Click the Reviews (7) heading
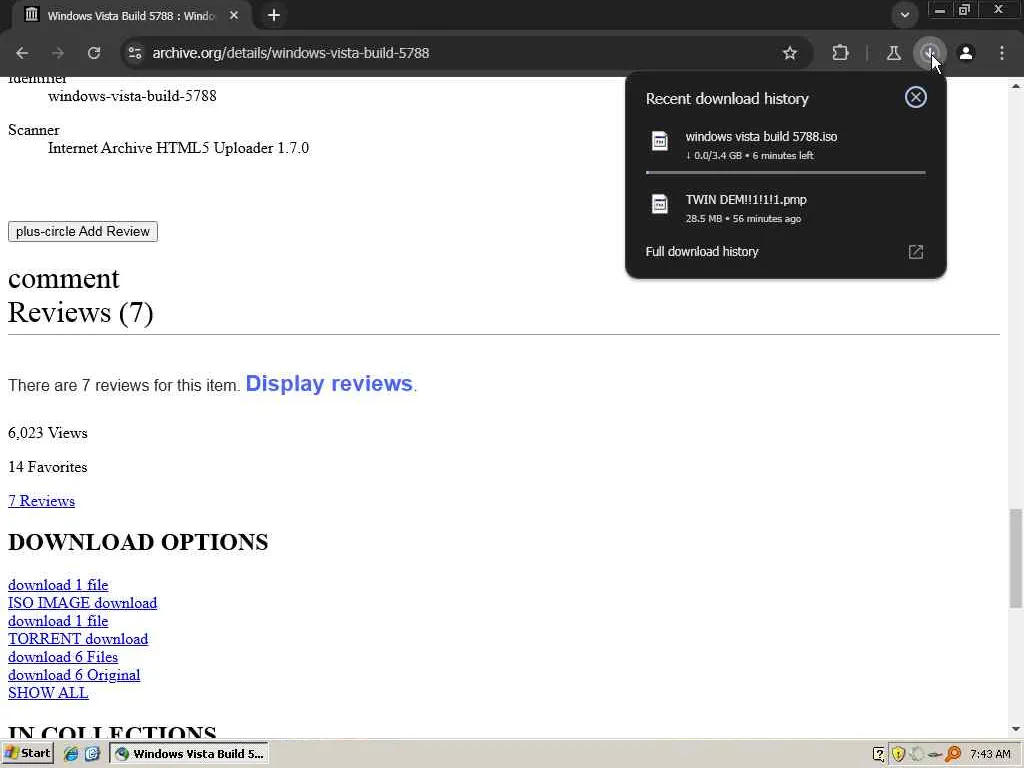Screen dimensions: 1024x768 tap(81, 313)
